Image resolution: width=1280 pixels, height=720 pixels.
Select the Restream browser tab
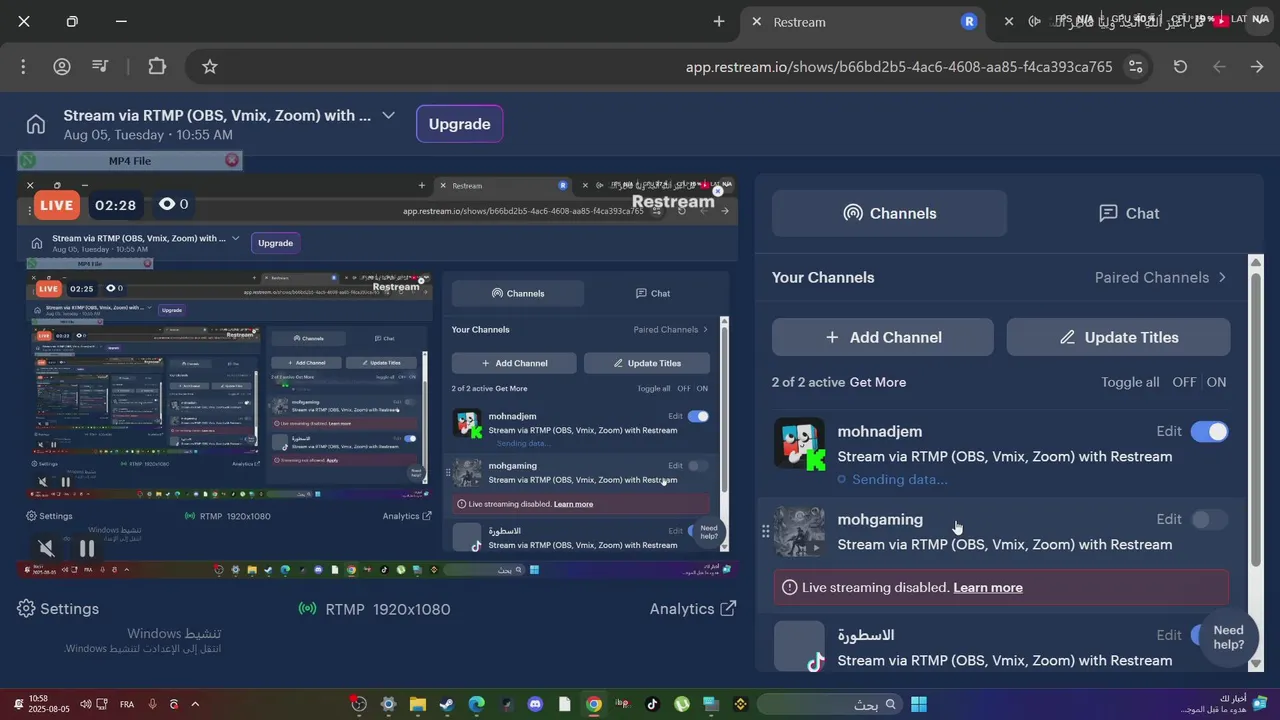pyautogui.click(x=865, y=21)
